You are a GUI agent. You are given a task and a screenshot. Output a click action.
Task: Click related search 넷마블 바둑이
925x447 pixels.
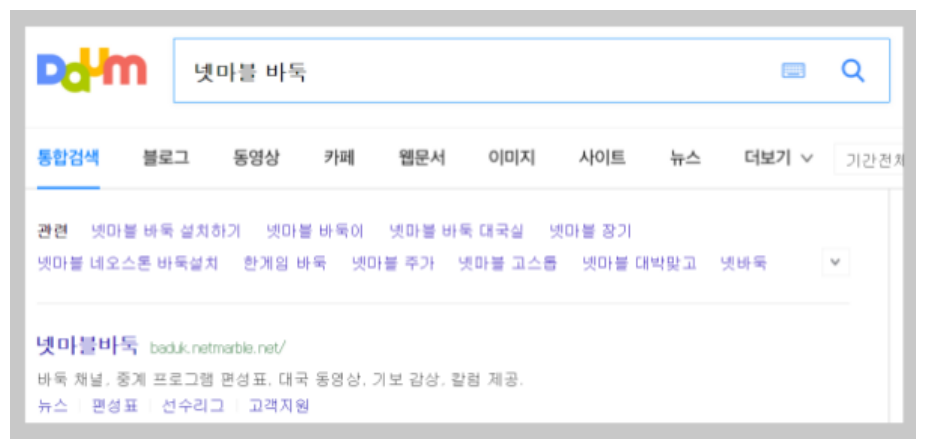pos(315,231)
